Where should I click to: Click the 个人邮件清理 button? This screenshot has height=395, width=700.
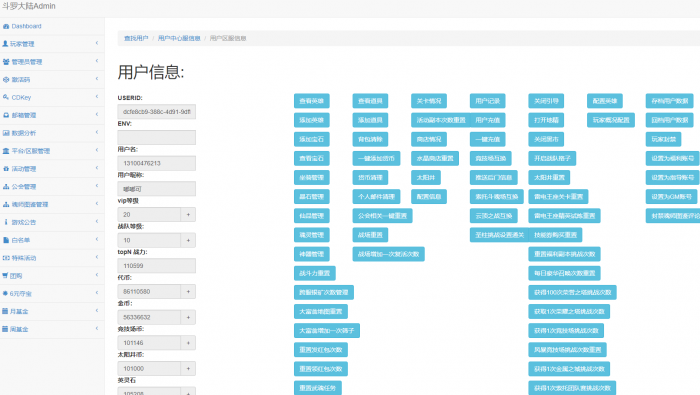coord(376,197)
